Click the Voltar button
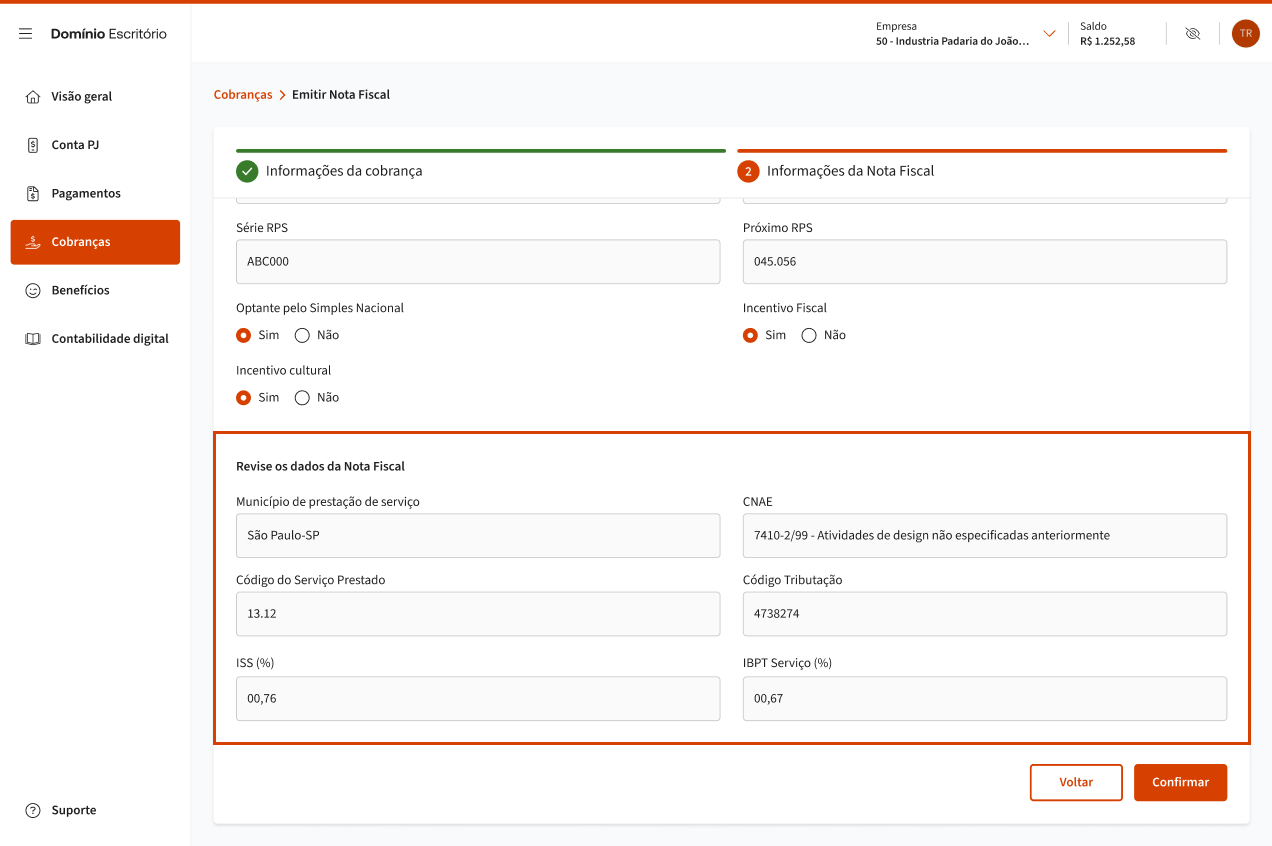This screenshot has width=1272, height=846. [1076, 782]
